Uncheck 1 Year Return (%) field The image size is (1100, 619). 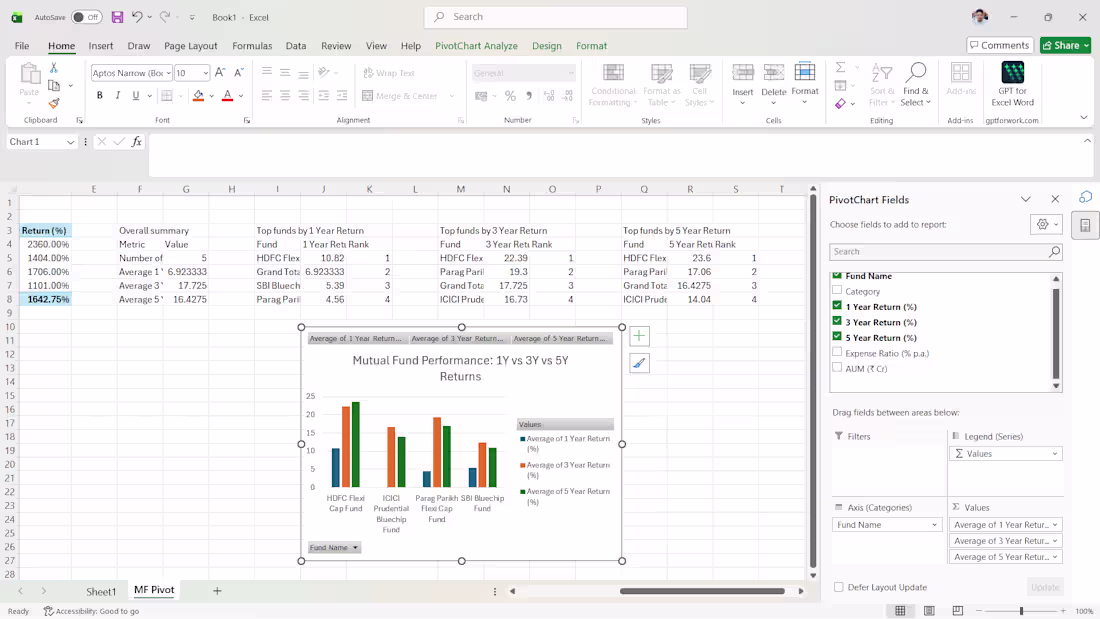(837, 306)
